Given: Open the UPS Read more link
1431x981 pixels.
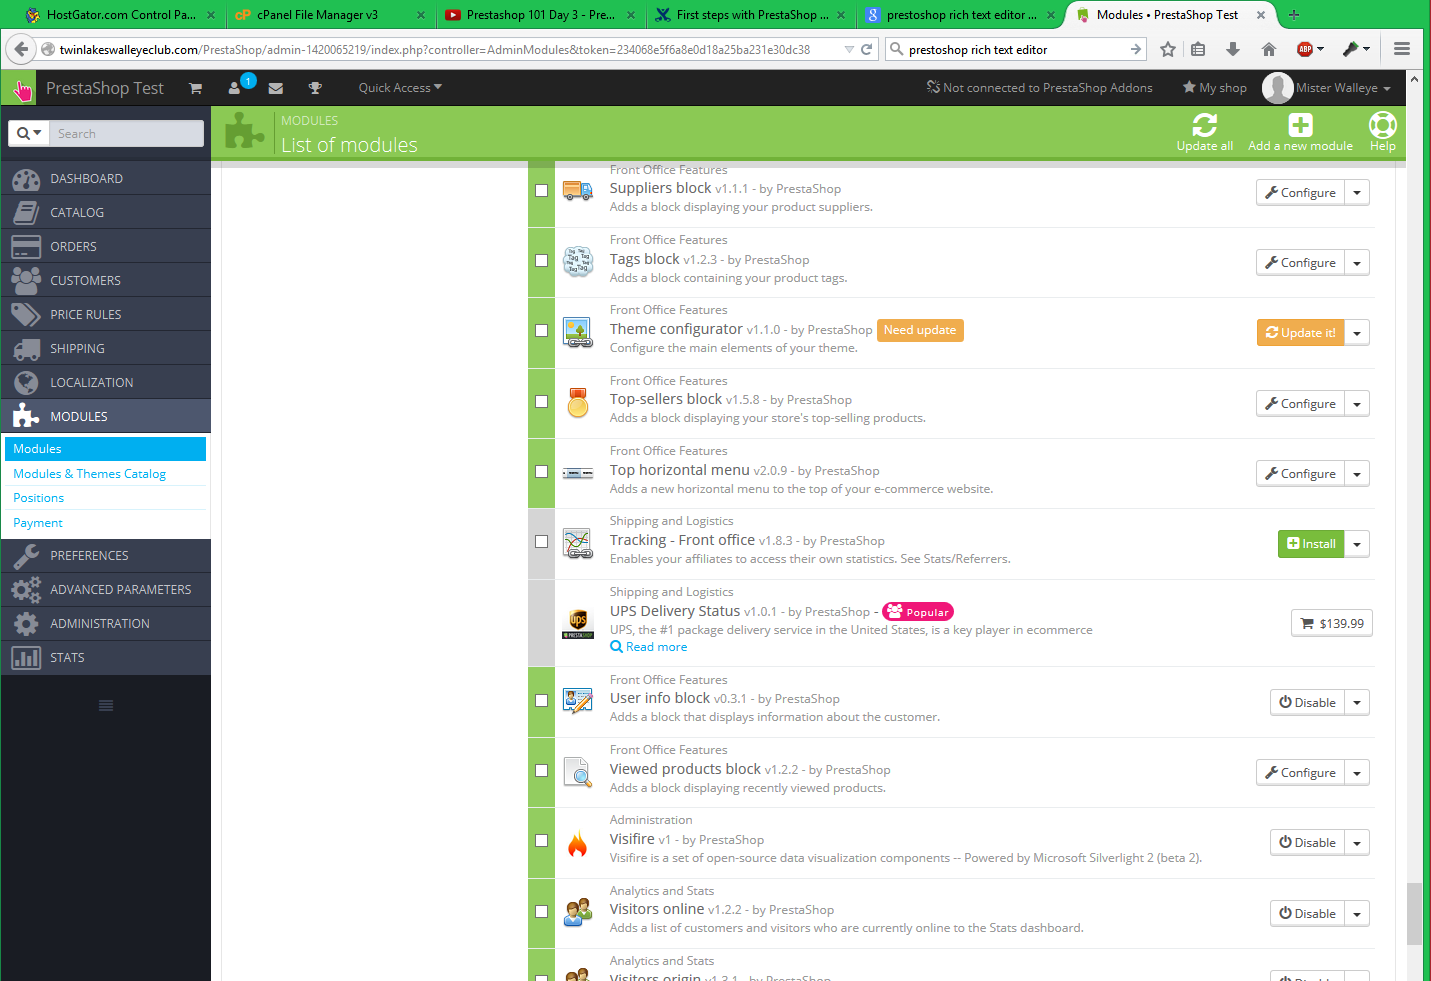Looking at the screenshot, I should [649, 647].
